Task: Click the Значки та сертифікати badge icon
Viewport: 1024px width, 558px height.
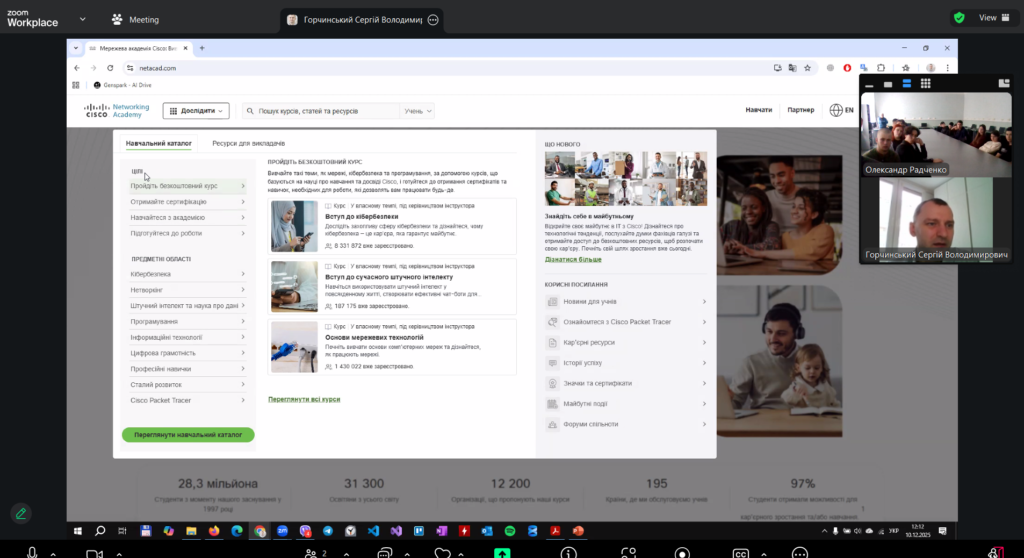Action: click(553, 383)
